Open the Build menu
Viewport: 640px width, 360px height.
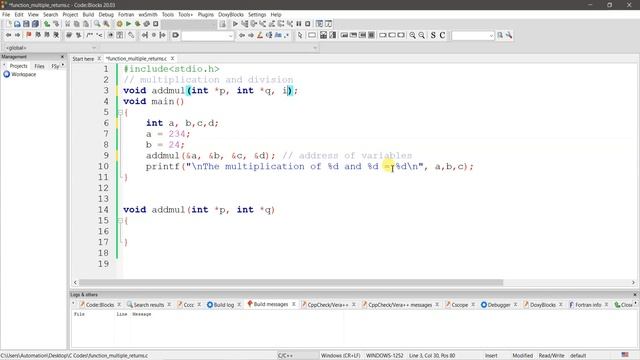(x=88, y=14)
